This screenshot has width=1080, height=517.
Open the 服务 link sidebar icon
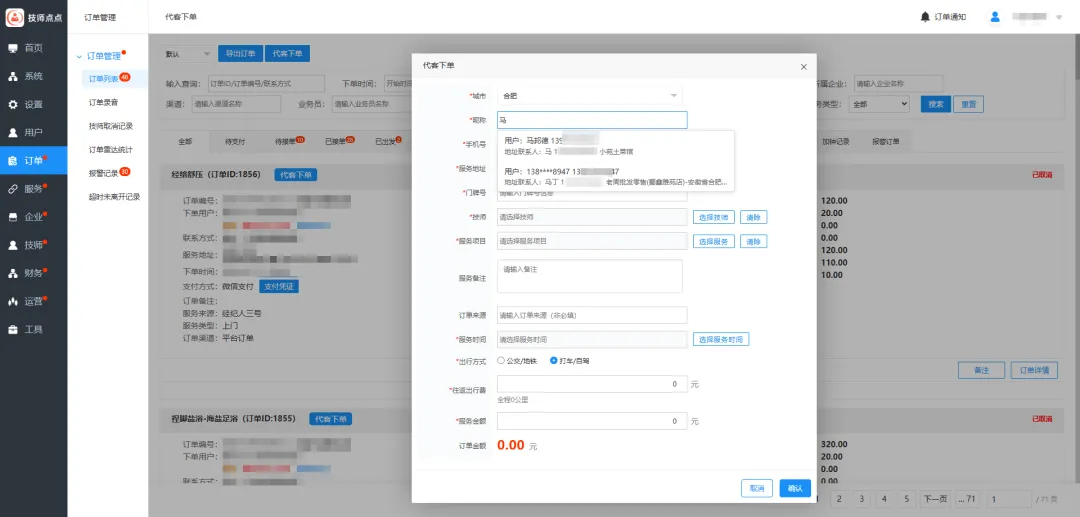12,189
